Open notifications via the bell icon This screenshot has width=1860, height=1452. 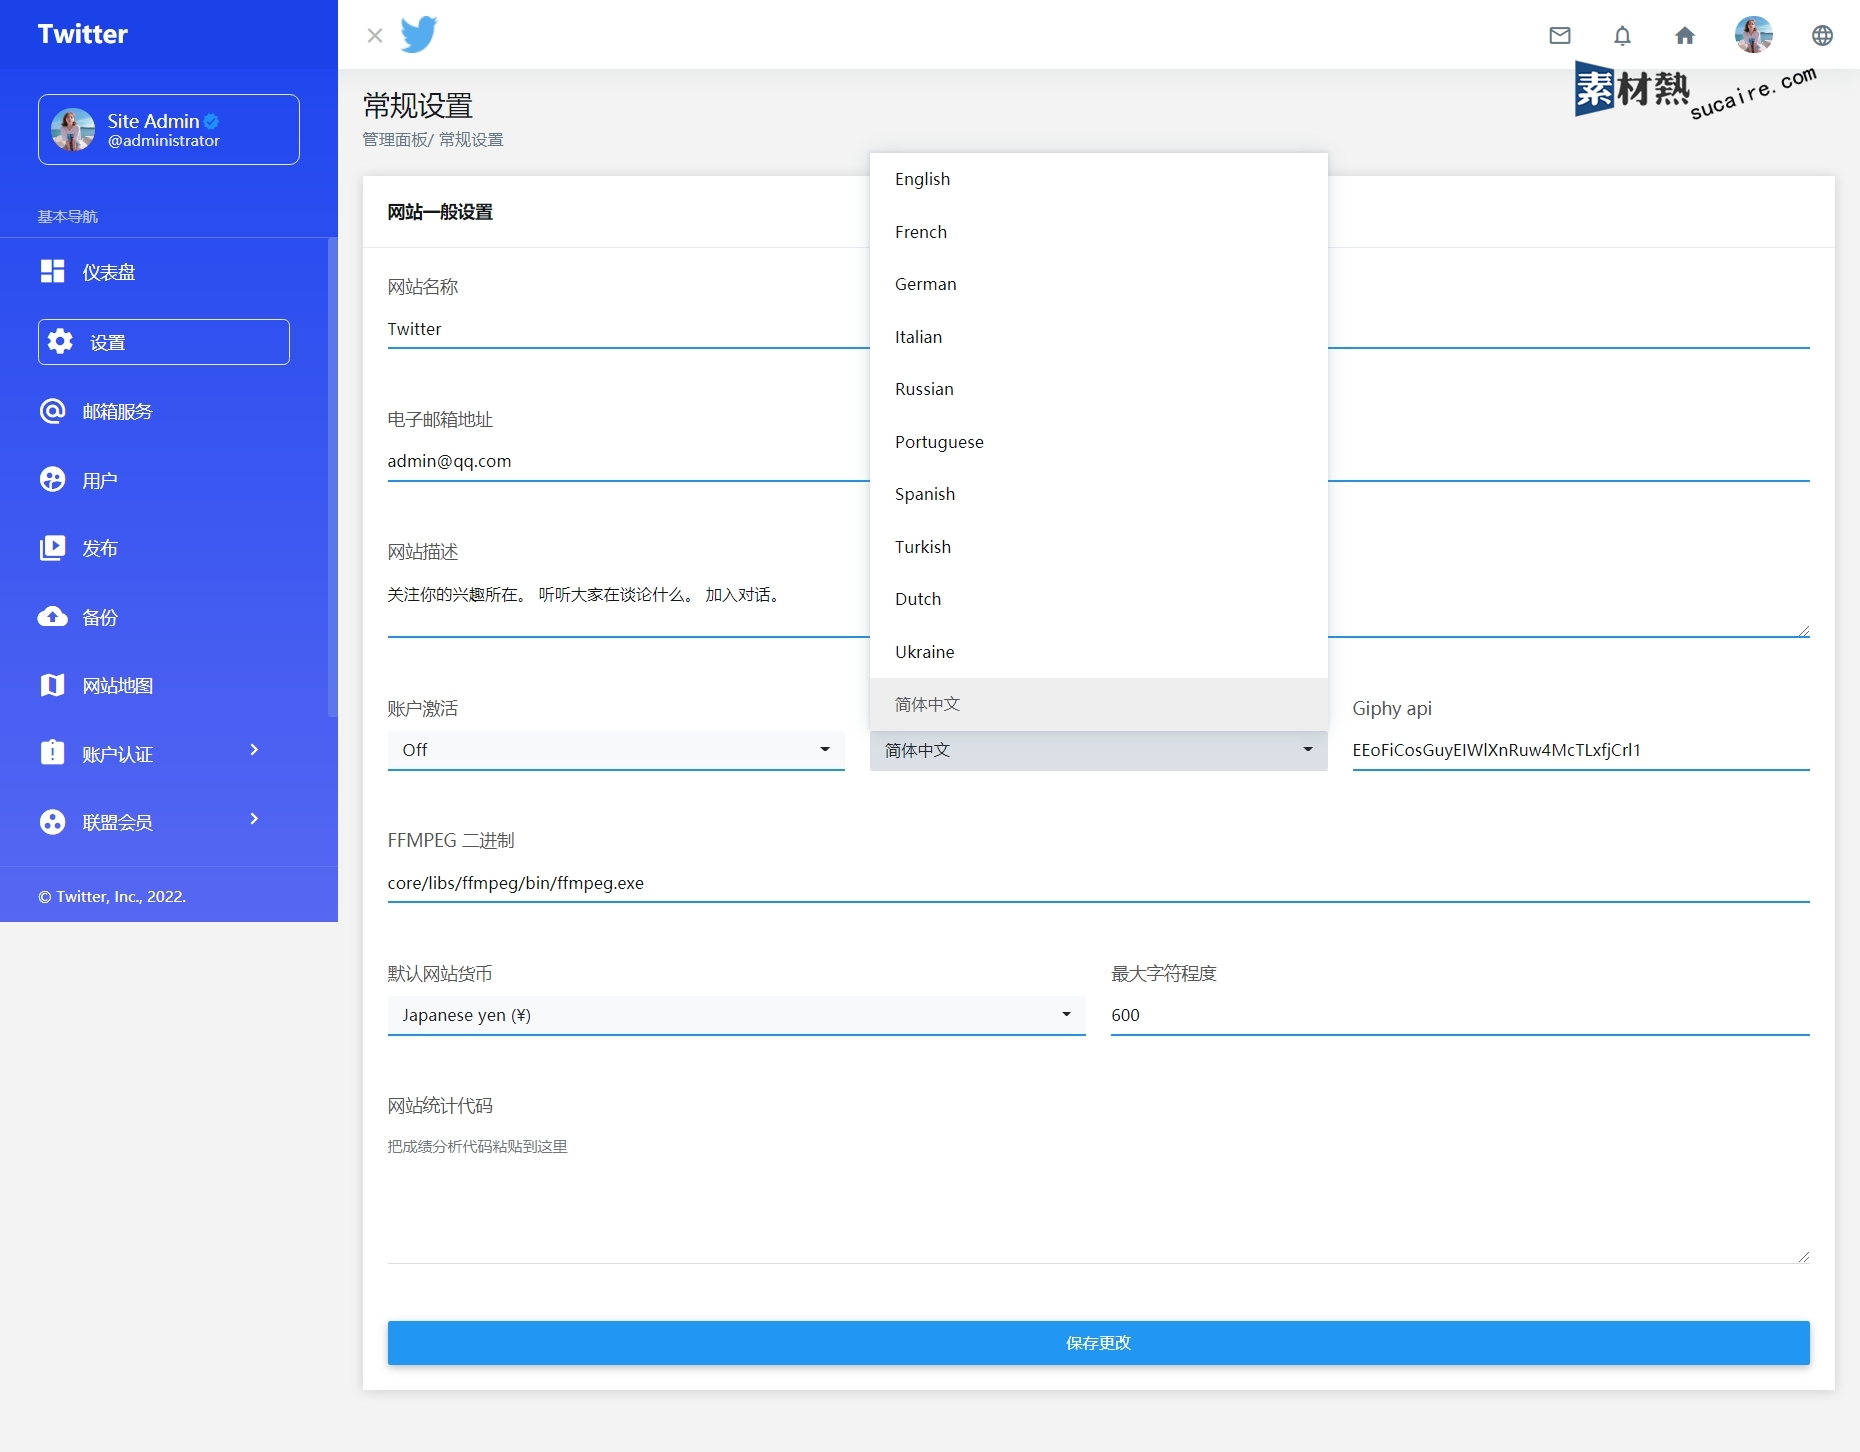click(1622, 36)
